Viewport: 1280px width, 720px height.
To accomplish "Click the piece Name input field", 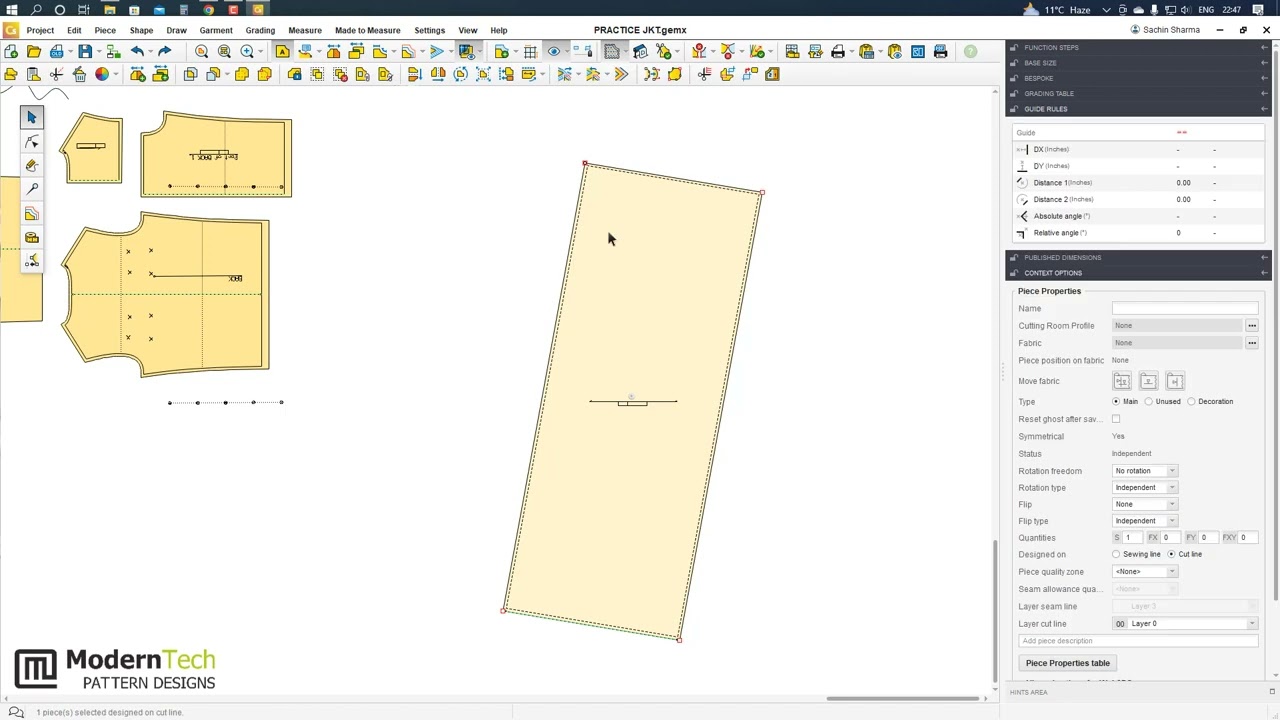I will coord(1185,308).
